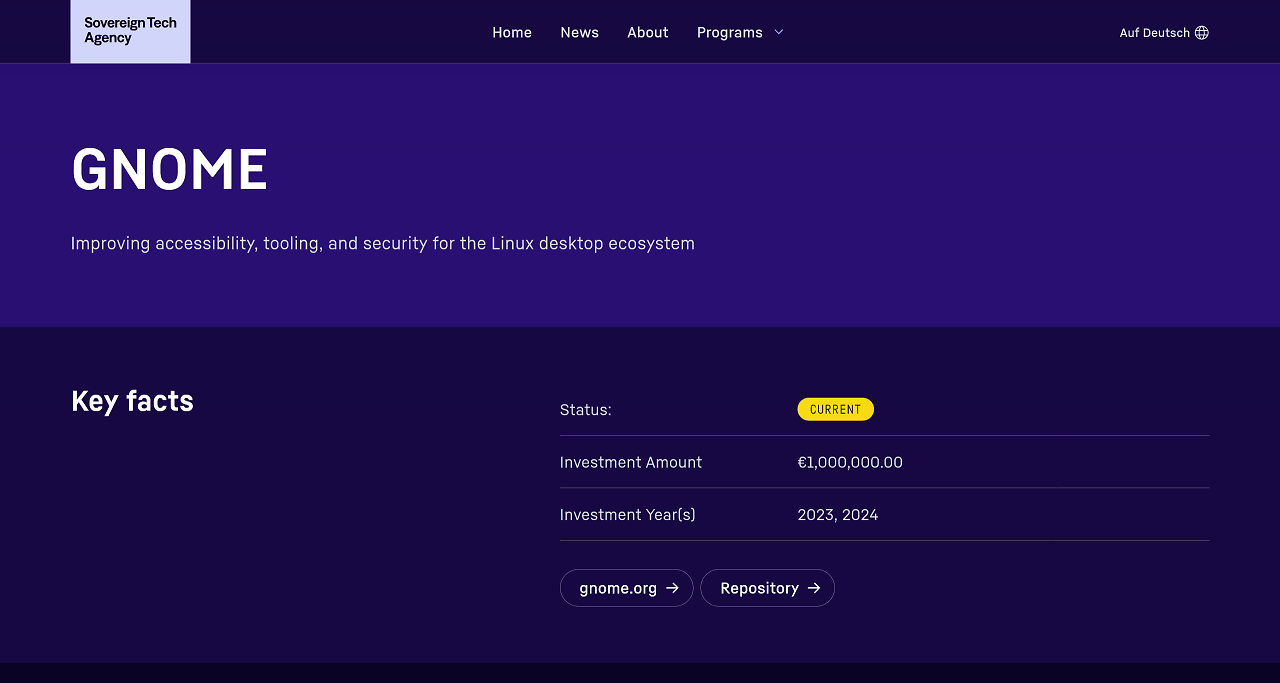Select the GNOME page heading
The image size is (1280, 683).
(x=170, y=169)
